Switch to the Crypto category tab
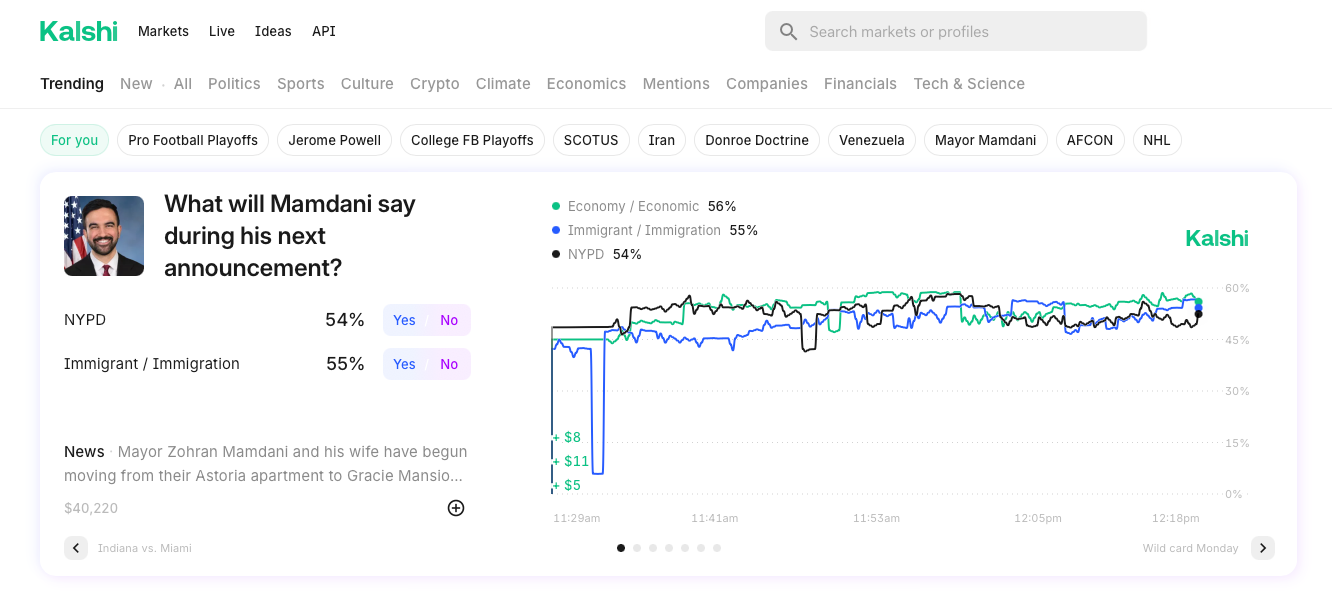This screenshot has width=1332, height=599. (434, 84)
